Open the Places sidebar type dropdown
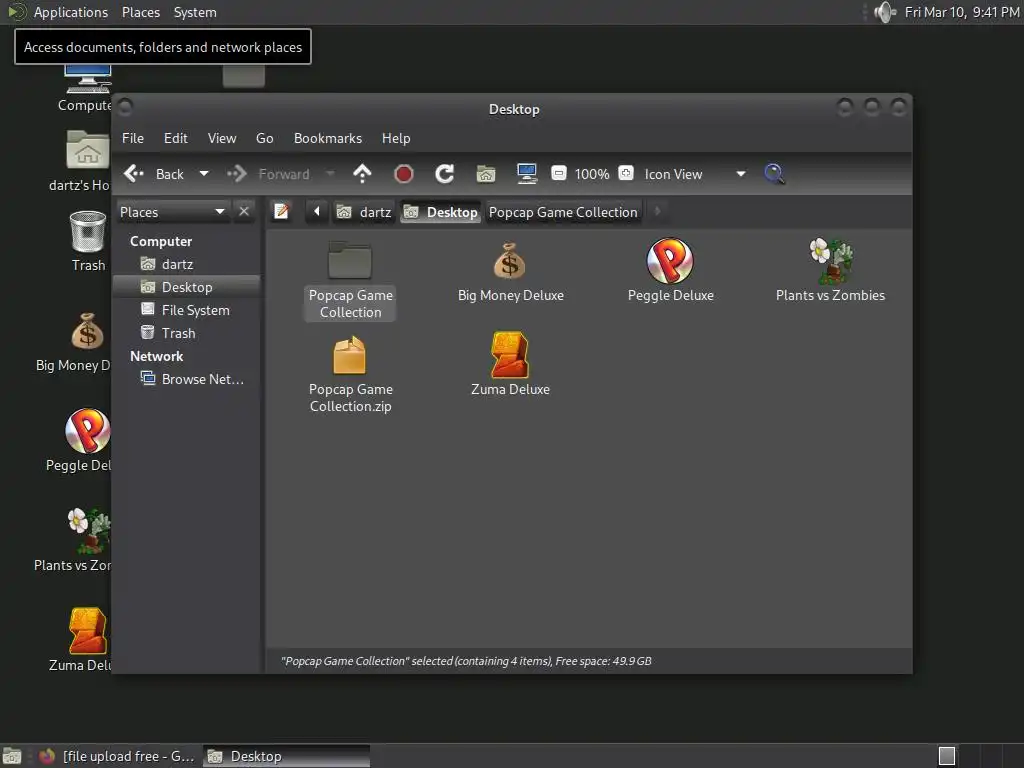 pyautogui.click(x=173, y=212)
